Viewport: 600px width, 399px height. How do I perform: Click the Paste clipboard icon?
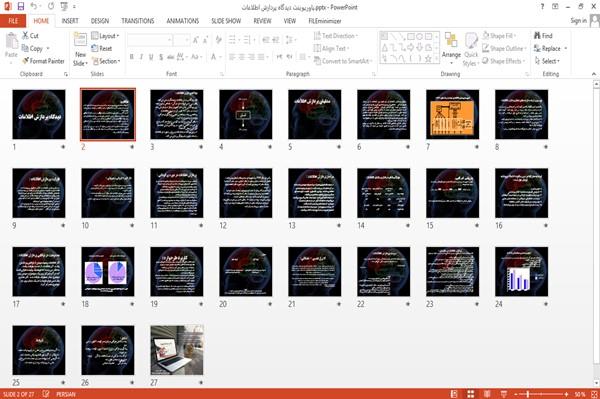11,42
